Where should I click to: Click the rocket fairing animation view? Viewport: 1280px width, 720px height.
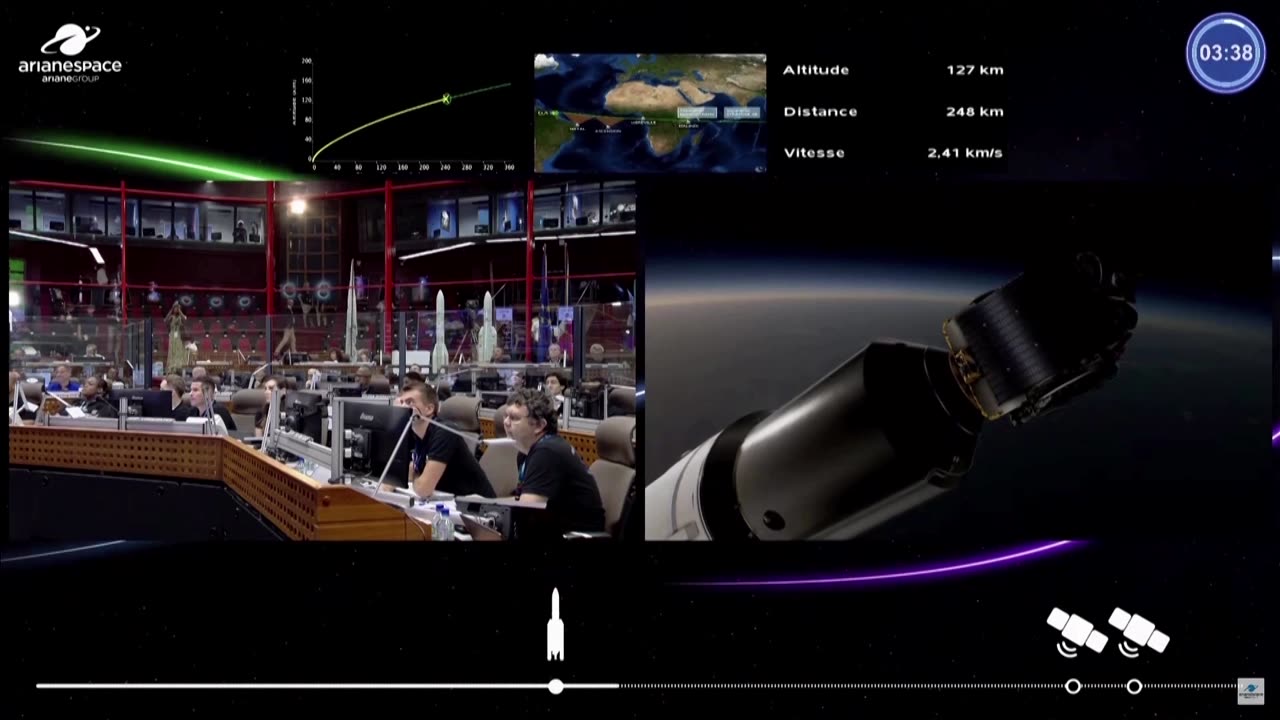(x=958, y=360)
